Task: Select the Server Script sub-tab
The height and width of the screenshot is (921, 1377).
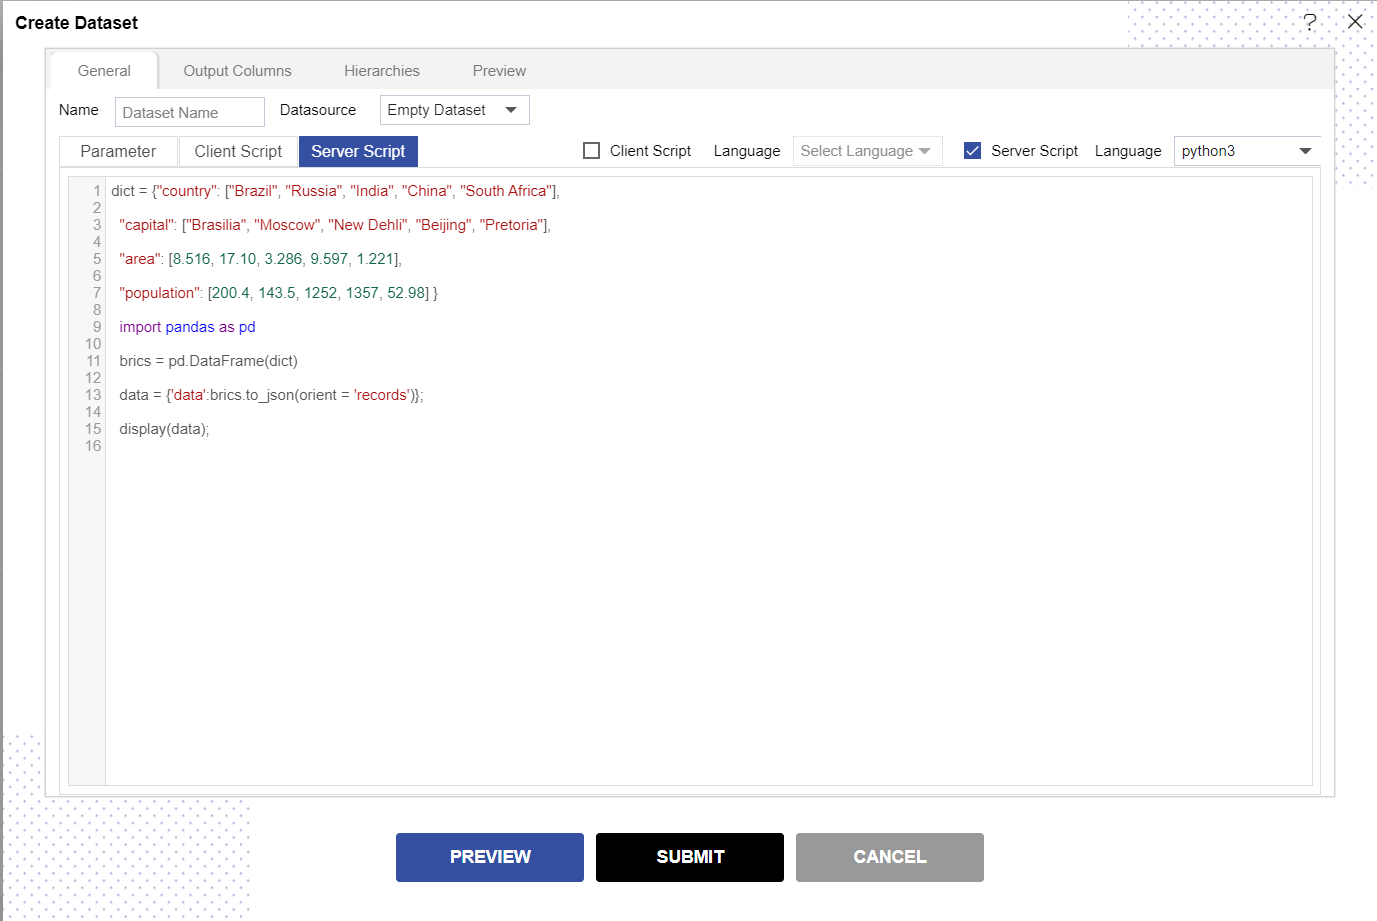Action: click(358, 151)
